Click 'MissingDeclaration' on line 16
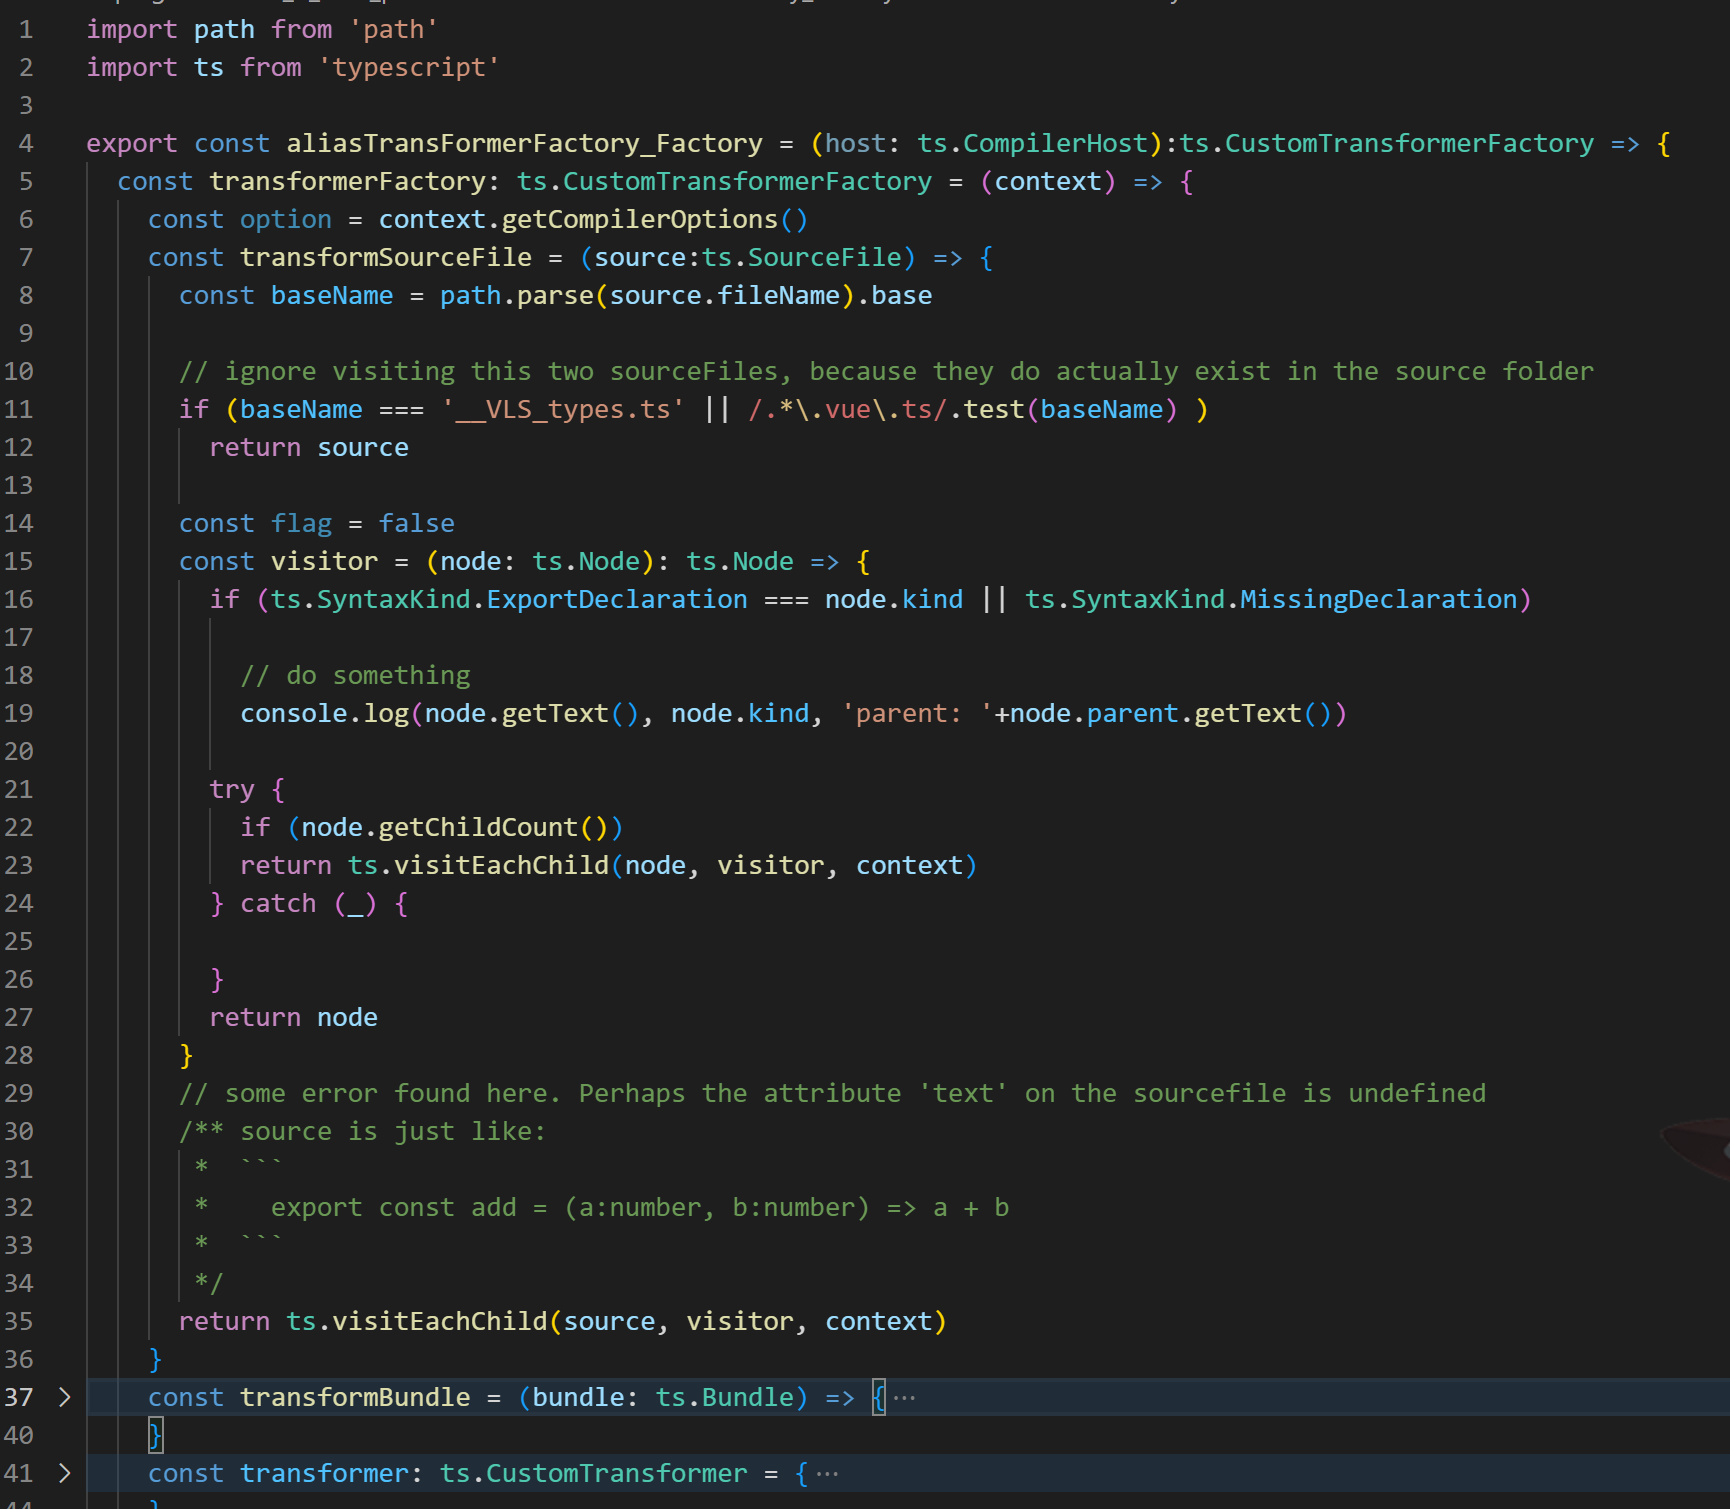Image resolution: width=1730 pixels, height=1509 pixels. click(x=1379, y=599)
